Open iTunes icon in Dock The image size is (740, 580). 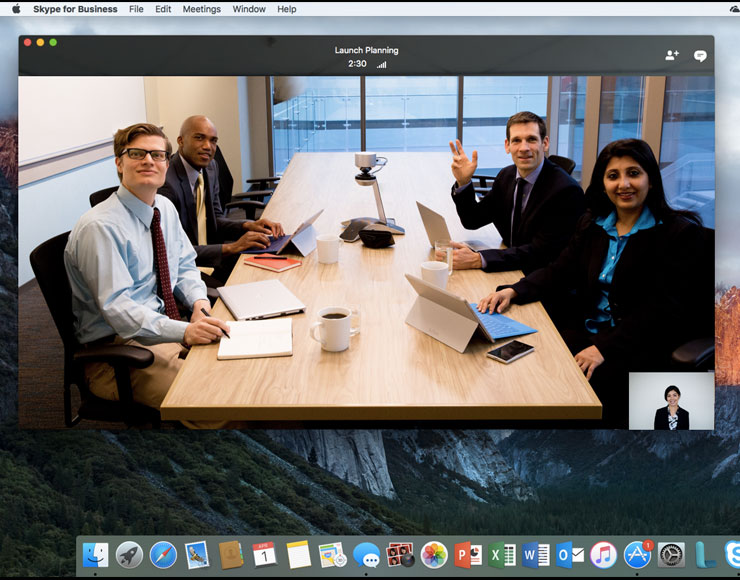click(x=604, y=555)
